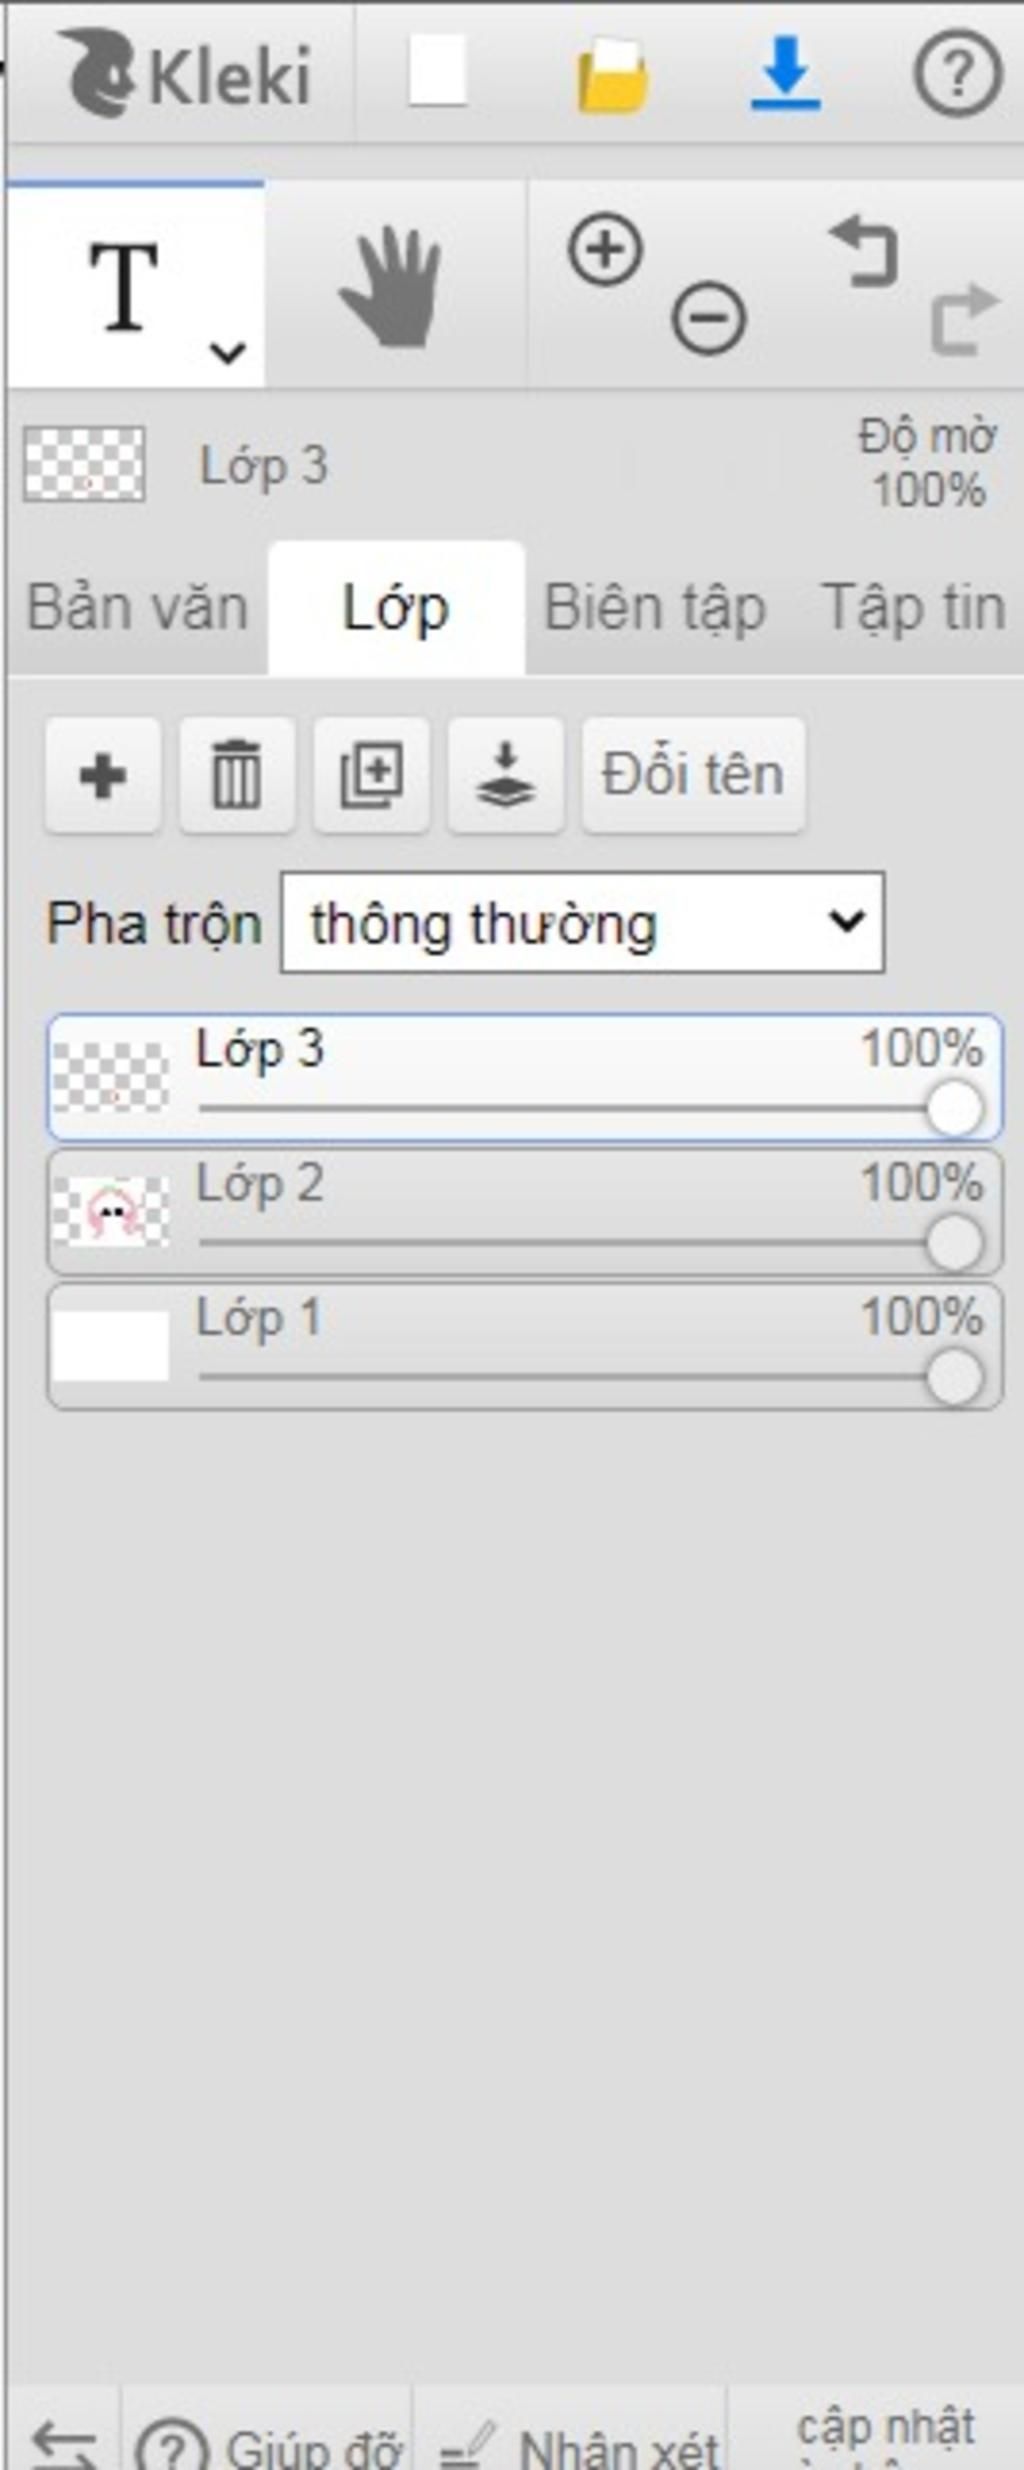This screenshot has width=1024, height=2470.
Task: Redo the last undone action
Action: tap(964, 319)
